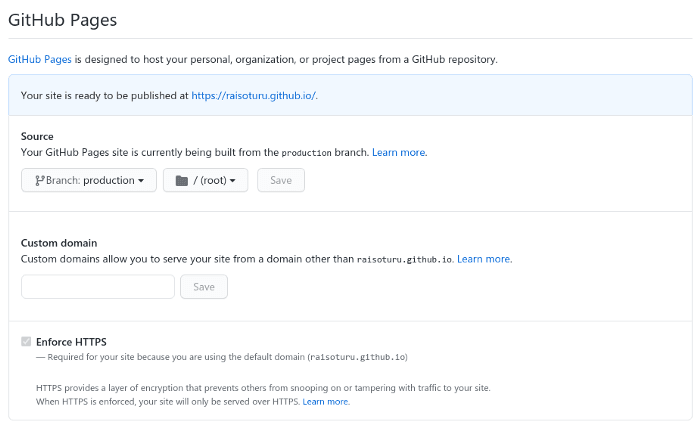
Task: Click Save button next to folder dropdown
Action: pyautogui.click(x=281, y=180)
